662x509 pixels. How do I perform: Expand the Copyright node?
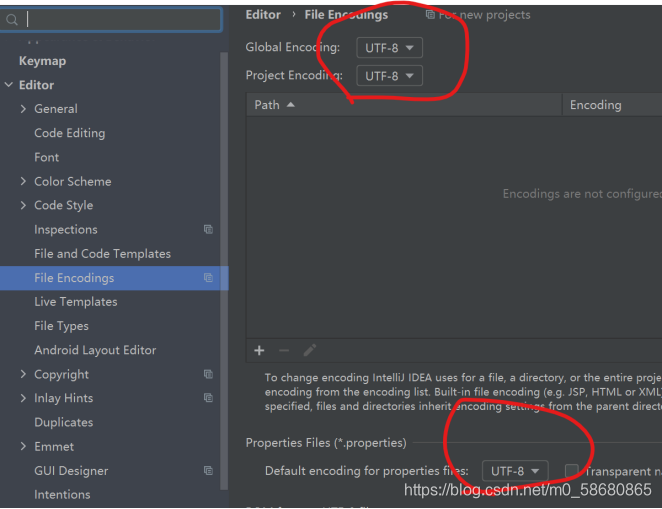23,374
